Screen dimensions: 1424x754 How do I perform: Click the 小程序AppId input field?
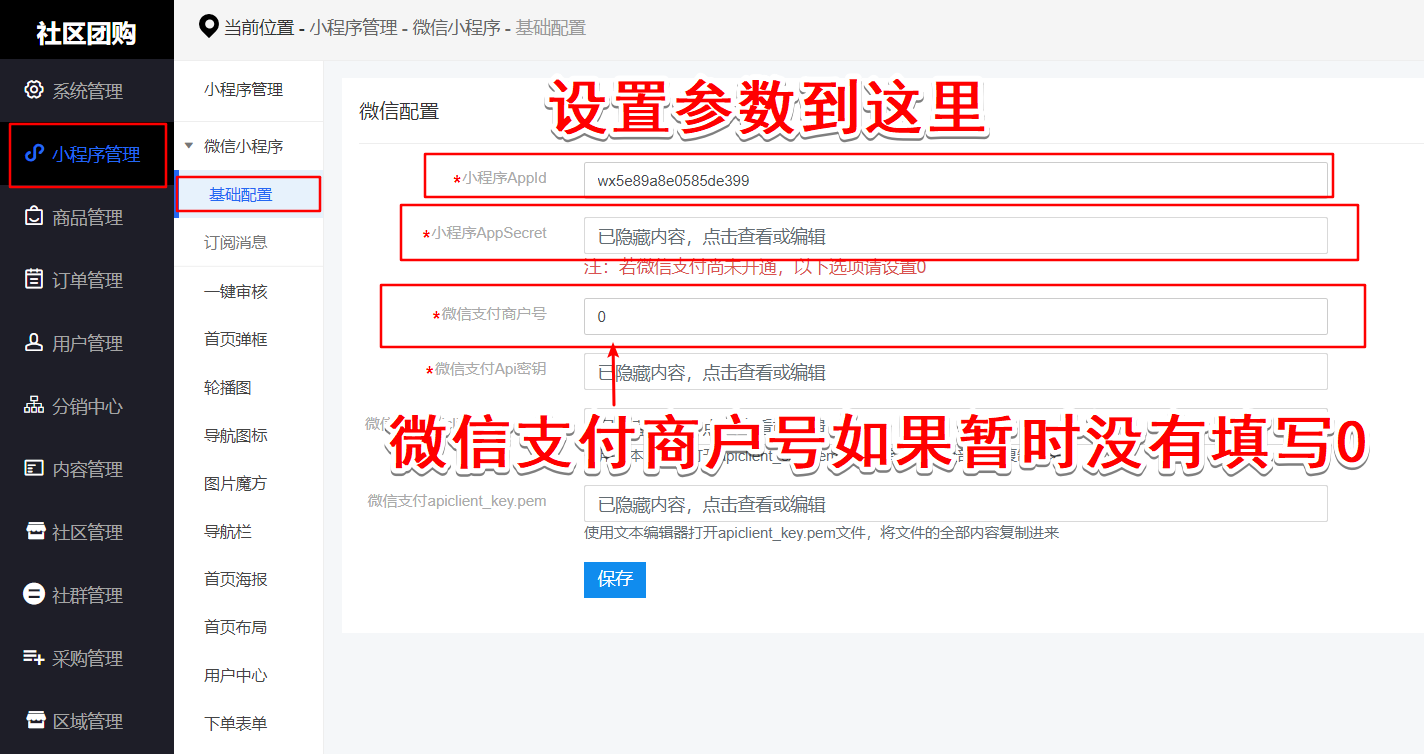point(955,181)
